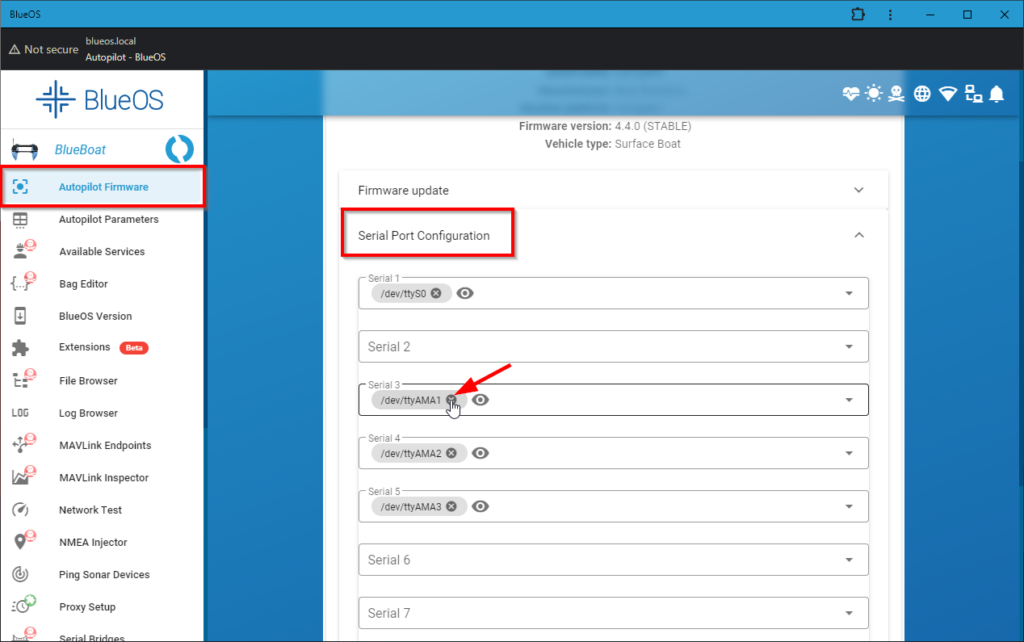Show details for Serial 5 port

[x=480, y=506]
